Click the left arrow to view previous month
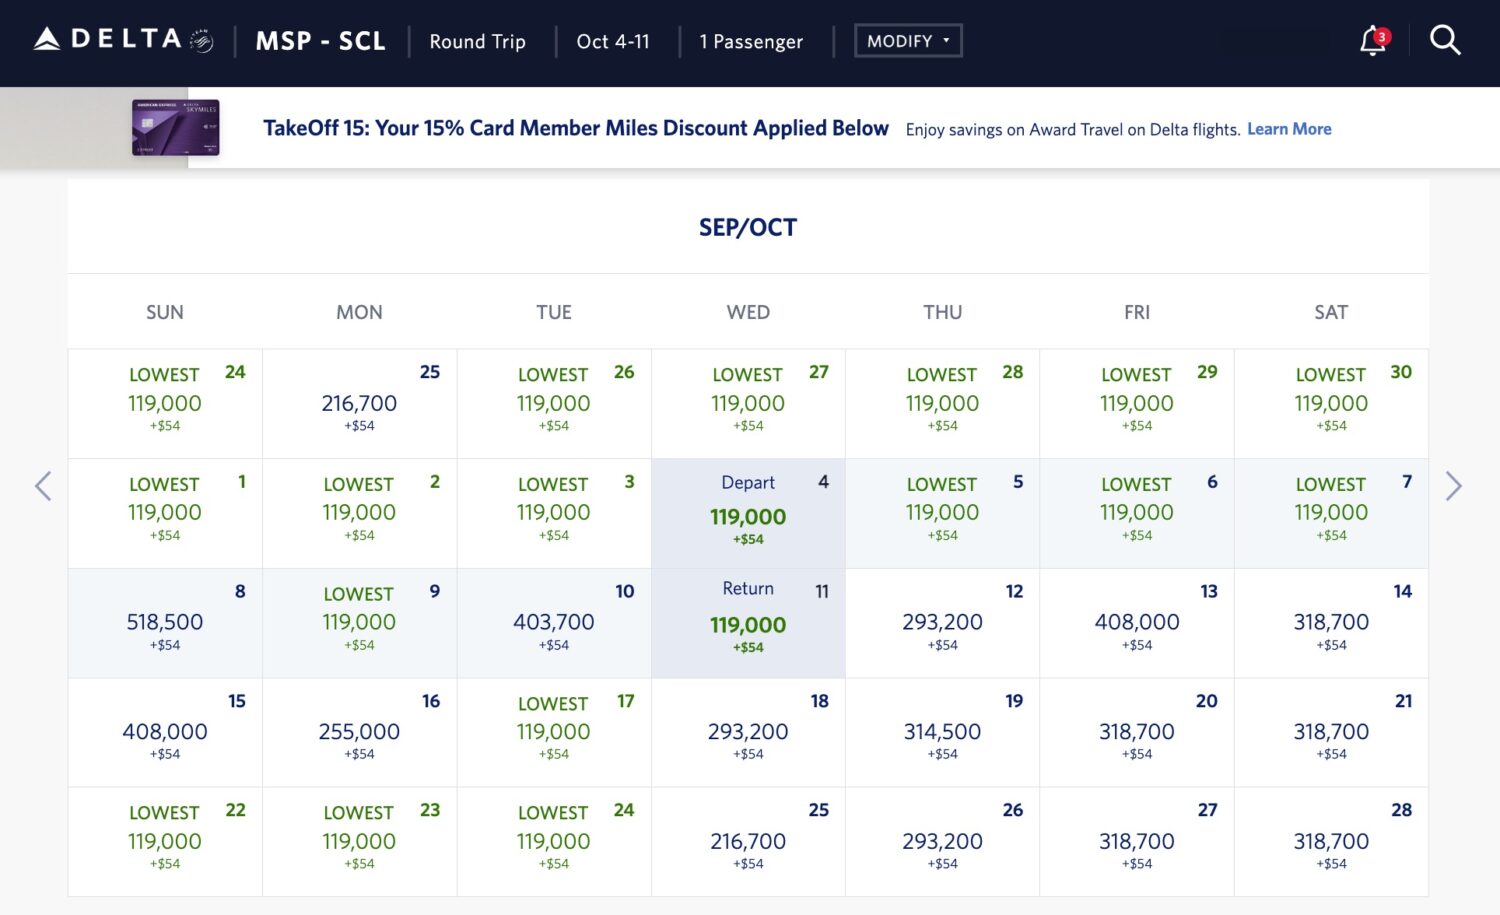 tap(44, 486)
